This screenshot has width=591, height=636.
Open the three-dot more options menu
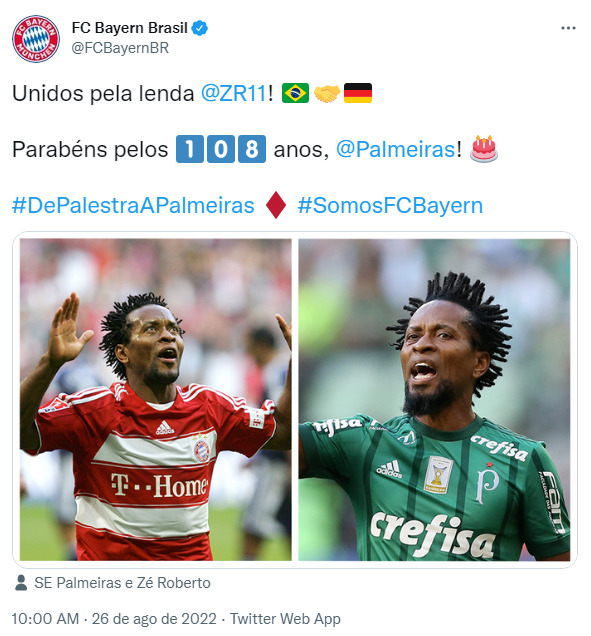[x=568, y=28]
